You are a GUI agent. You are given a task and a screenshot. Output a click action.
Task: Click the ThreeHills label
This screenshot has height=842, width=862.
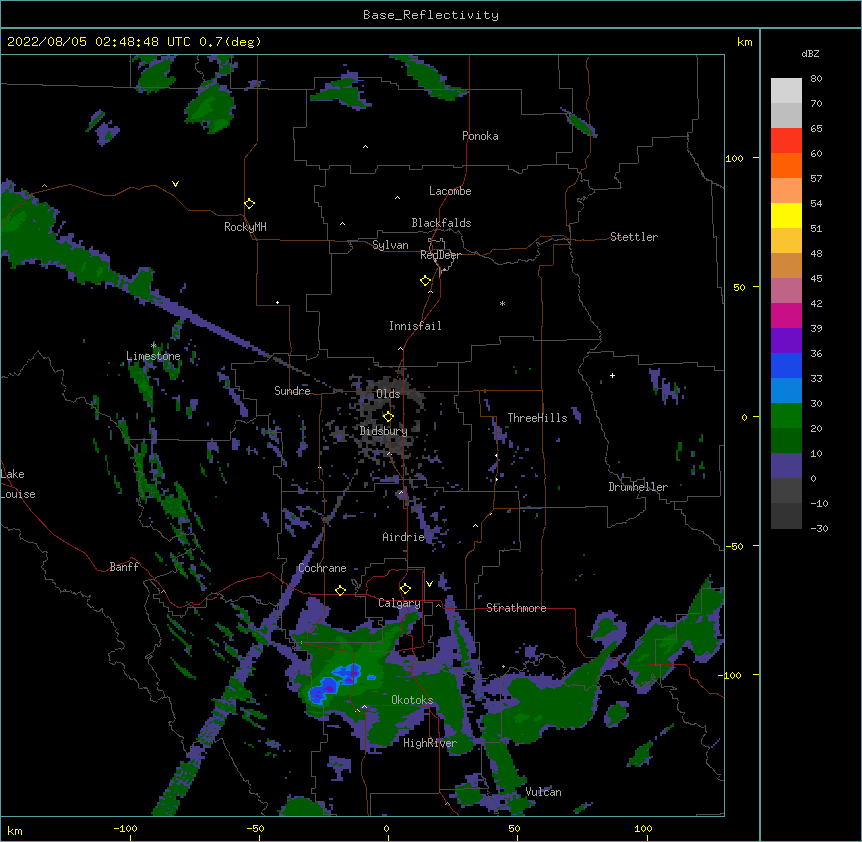(x=537, y=418)
